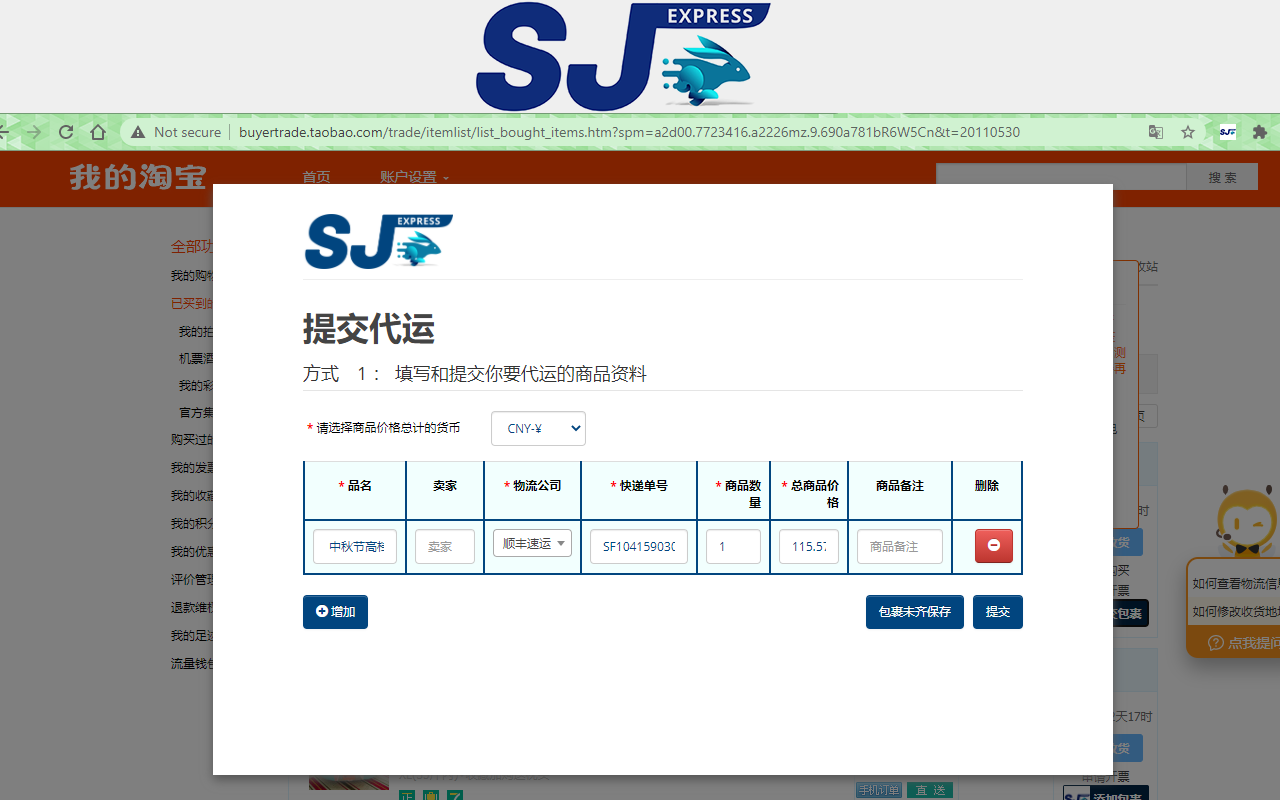The height and width of the screenshot is (800, 1280).
Task: Click the browser reload icon
Action: 66,132
